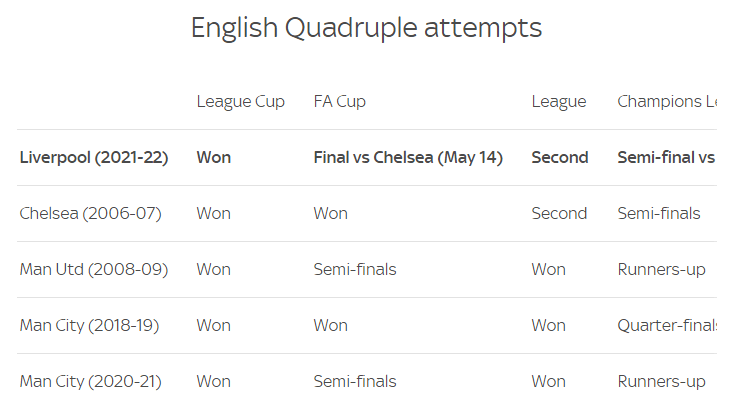Select the Man City (2020-21) row label
This screenshot has height=405, width=738.
pos(90,381)
